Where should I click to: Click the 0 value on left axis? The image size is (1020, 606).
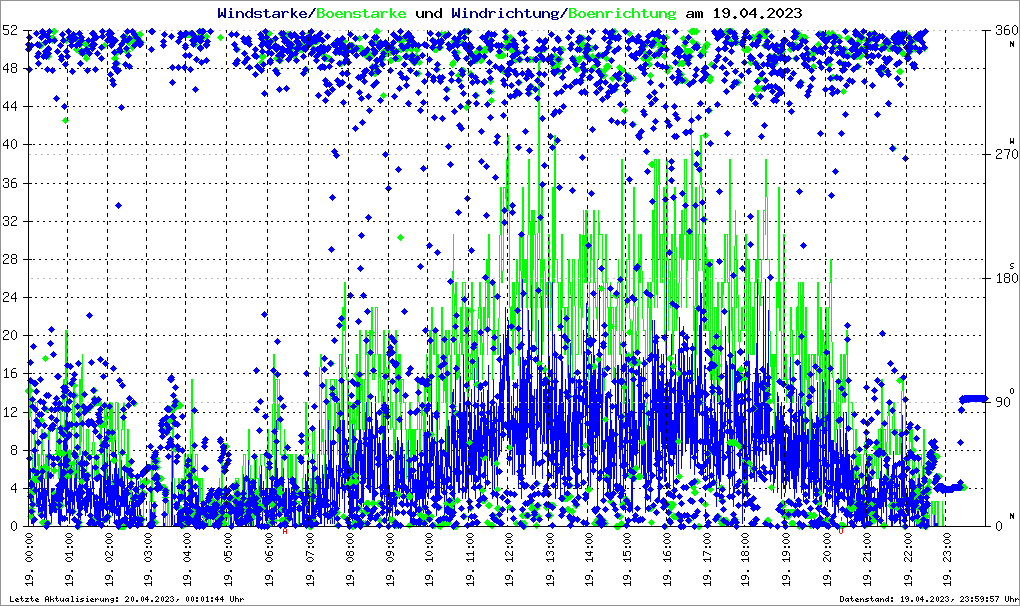(x=16, y=526)
